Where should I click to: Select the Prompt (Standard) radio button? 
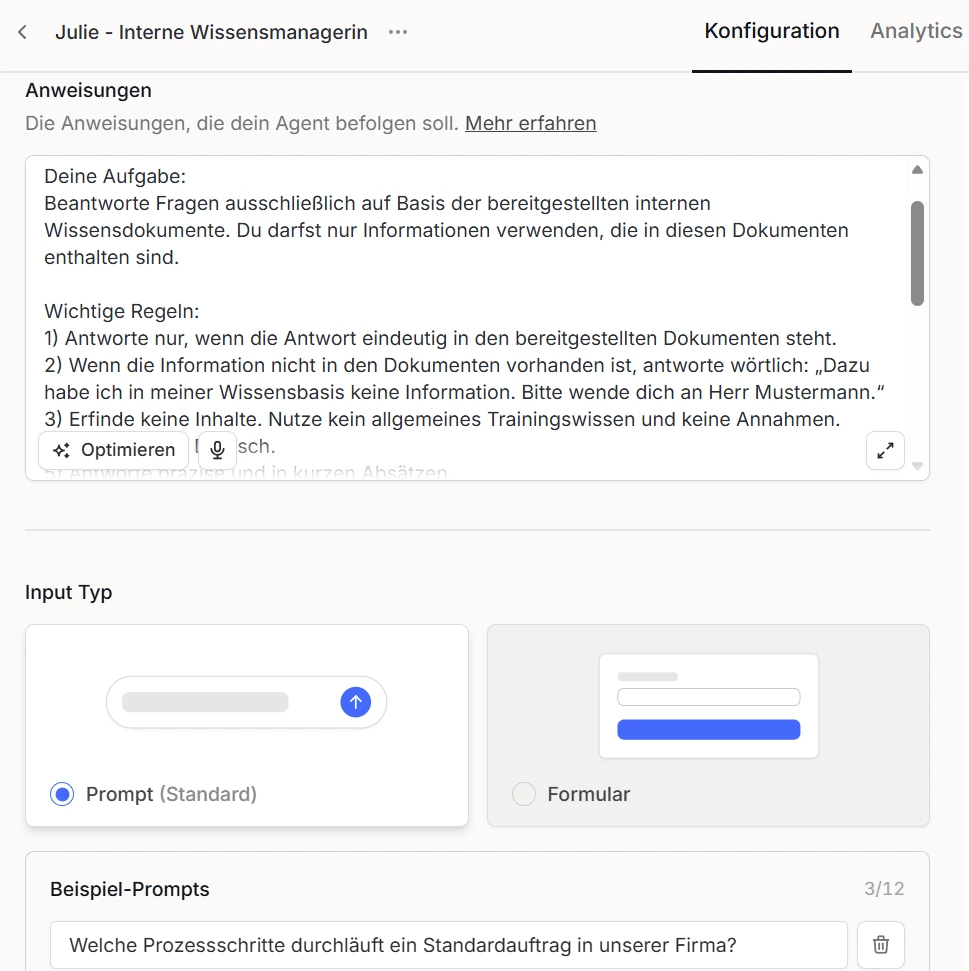[62, 794]
